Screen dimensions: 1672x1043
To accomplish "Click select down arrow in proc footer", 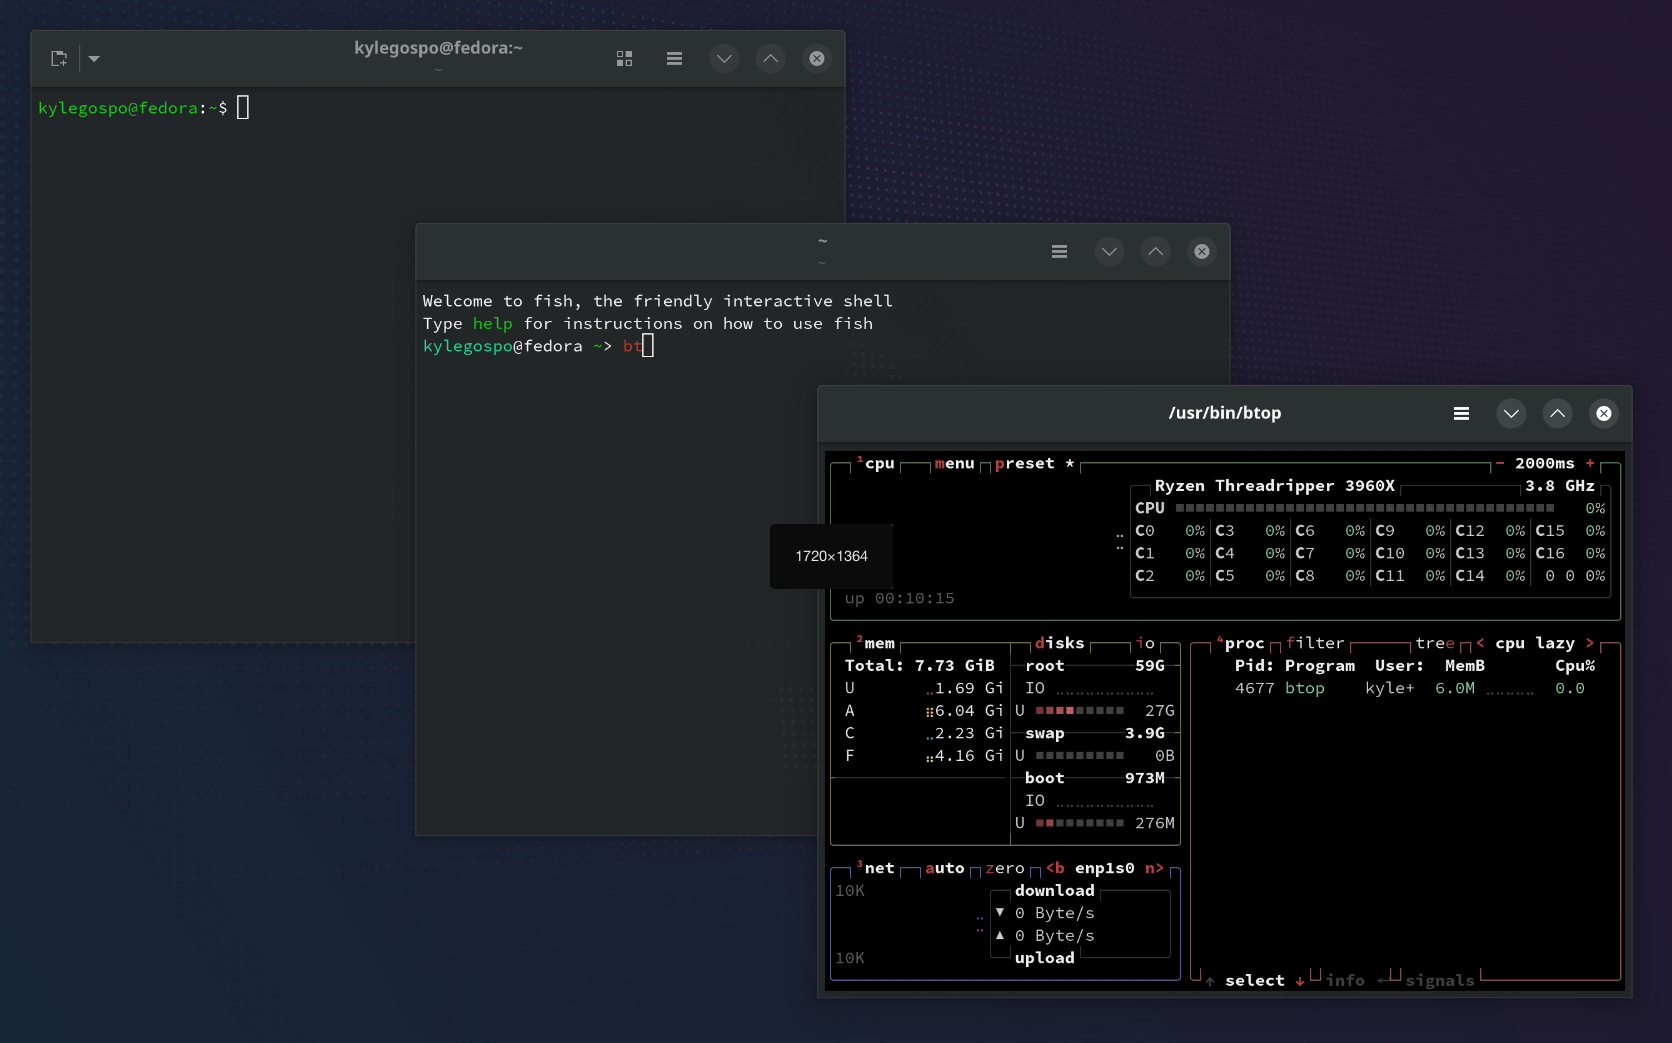I will (1300, 981).
